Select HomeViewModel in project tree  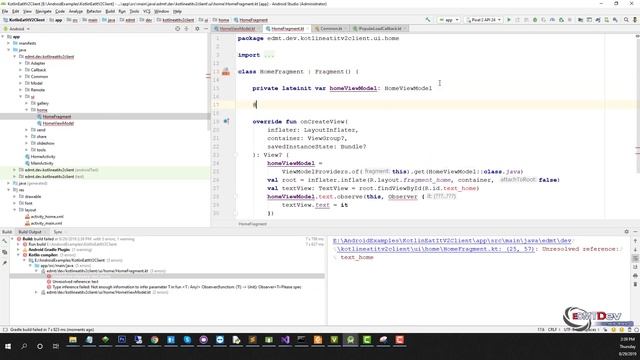(58, 123)
